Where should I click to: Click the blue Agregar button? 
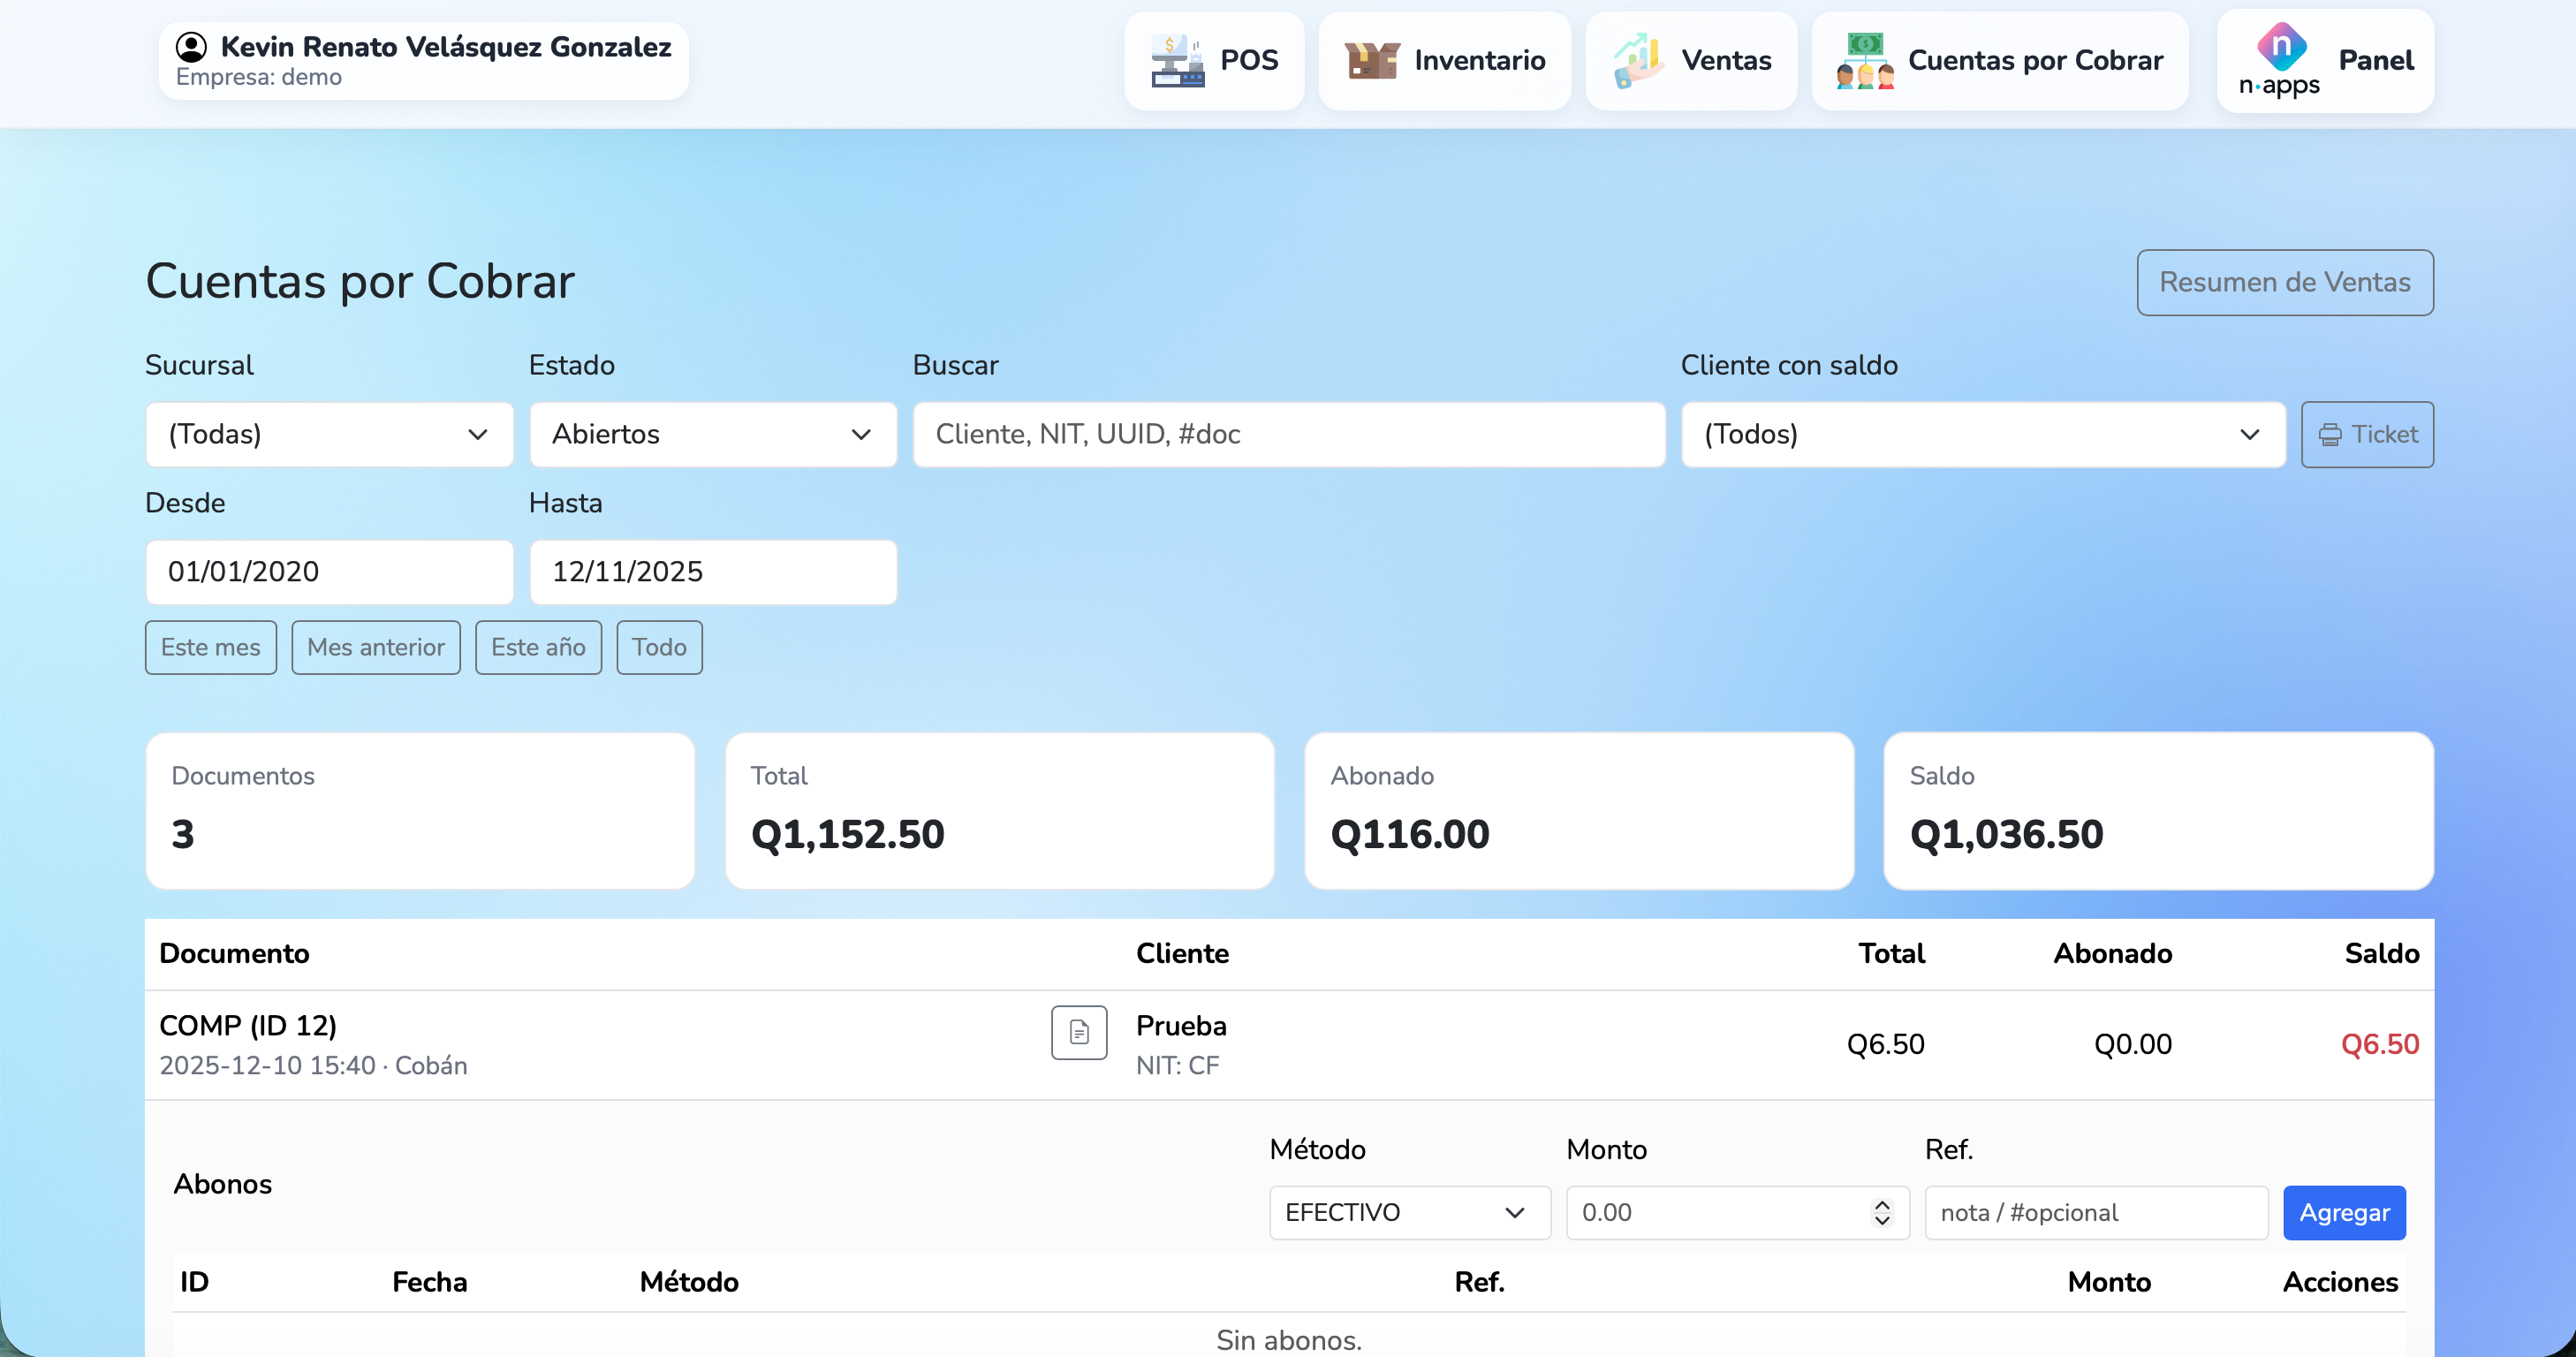tap(2343, 1212)
